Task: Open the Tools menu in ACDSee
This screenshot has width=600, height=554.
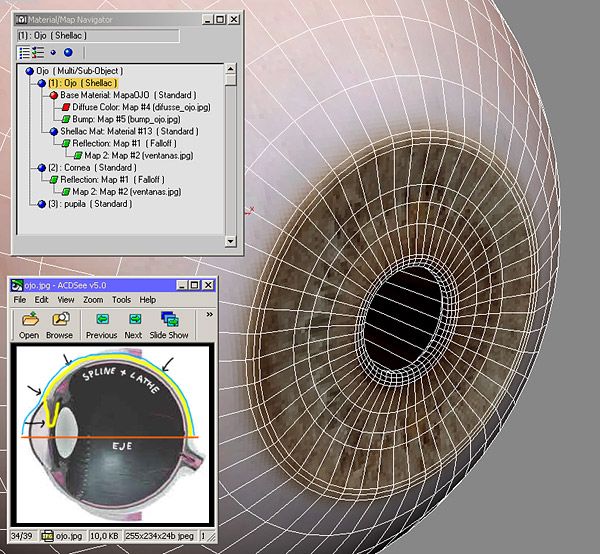Action: (121, 300)
